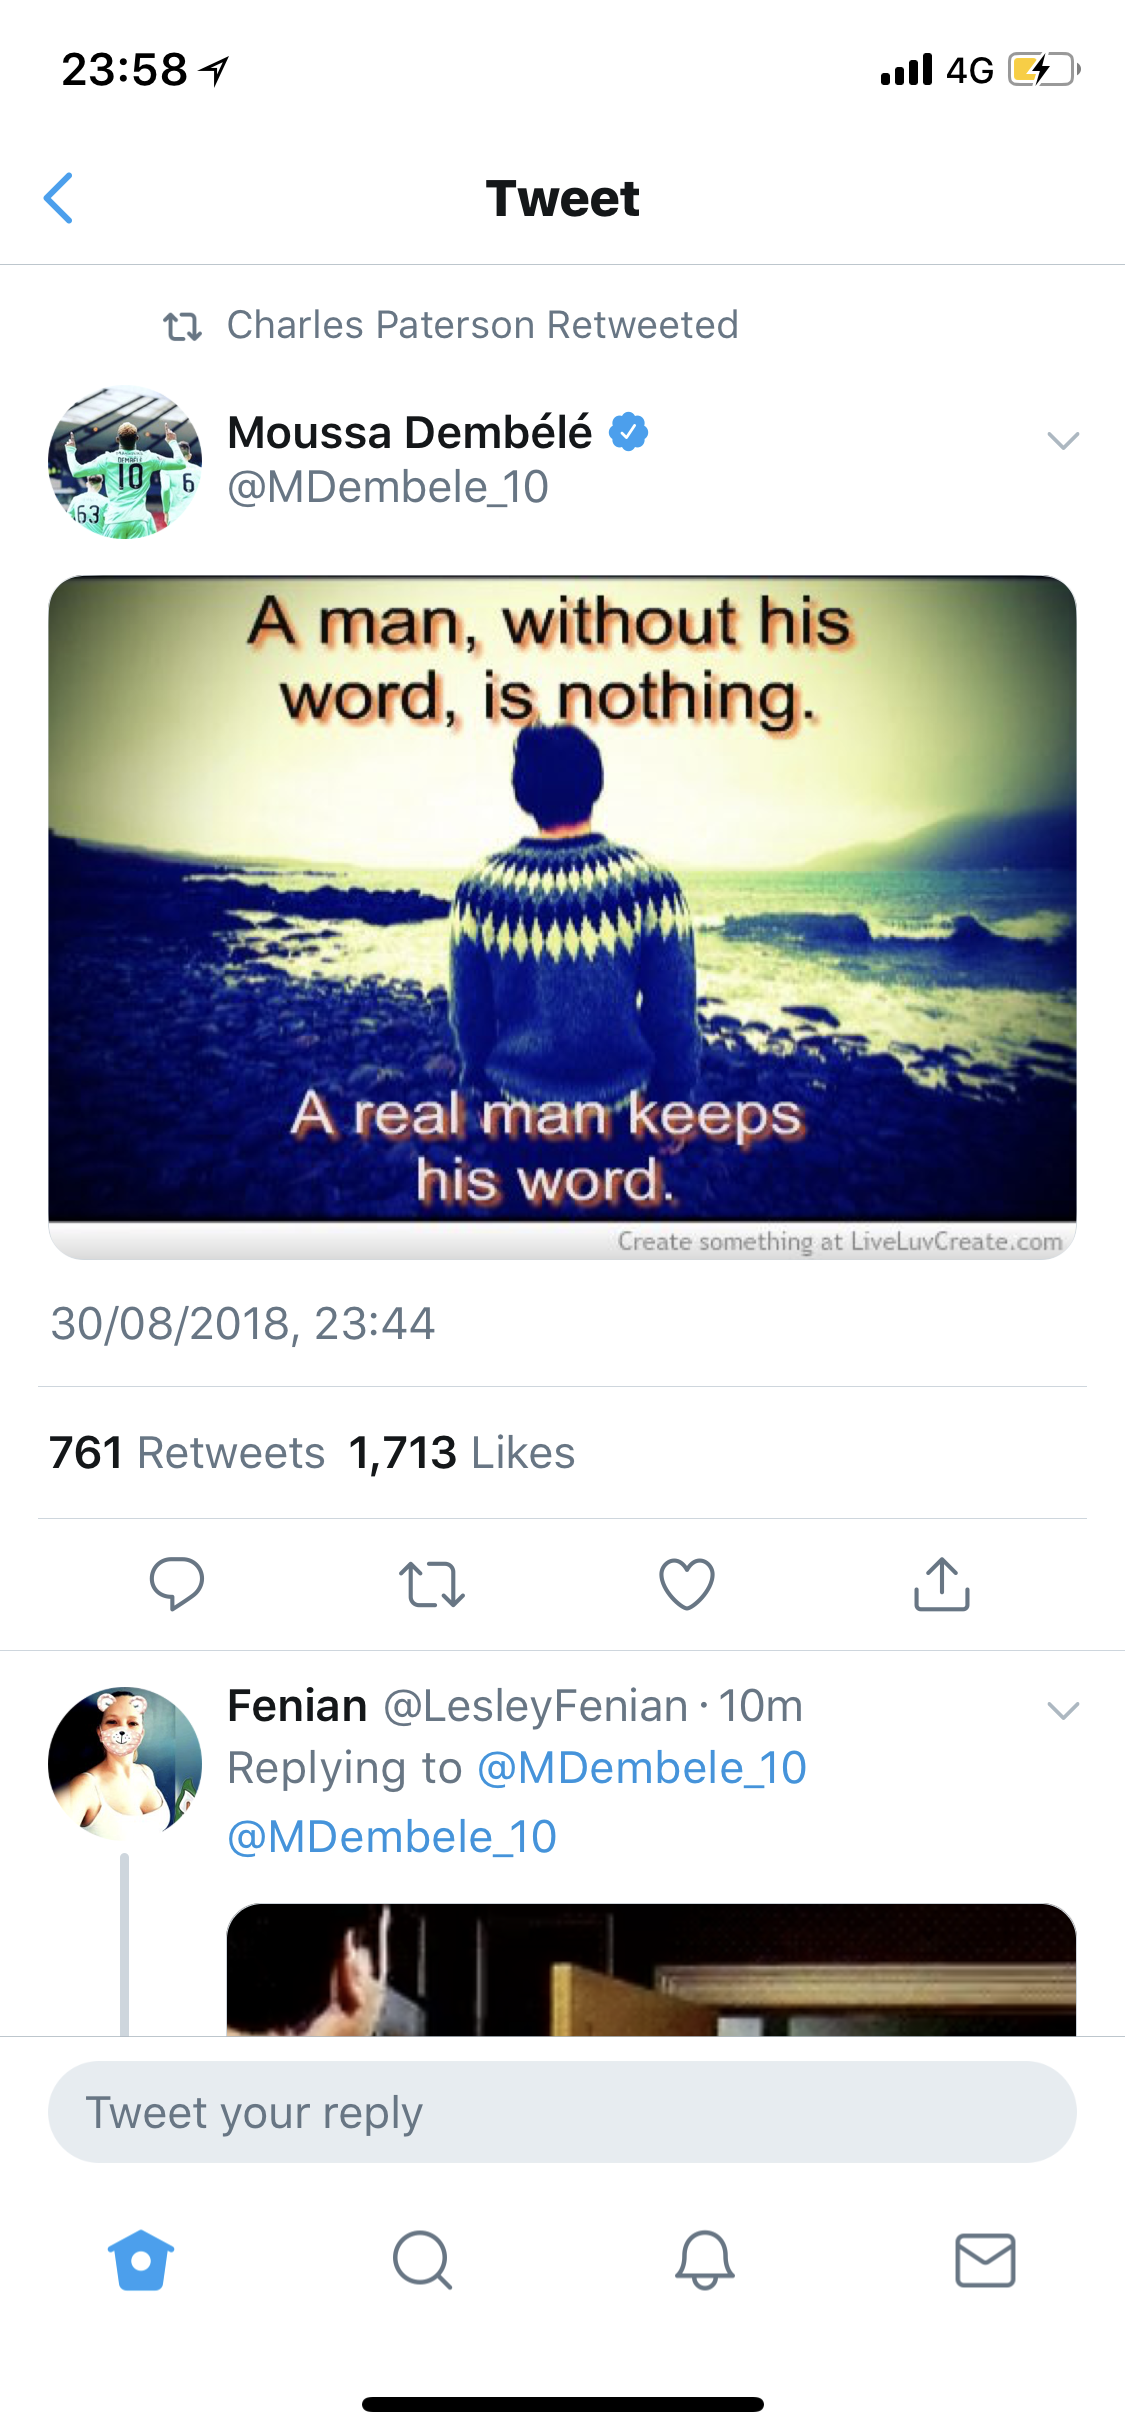Like the tweet with heart icon

(x=687, y=1584)
